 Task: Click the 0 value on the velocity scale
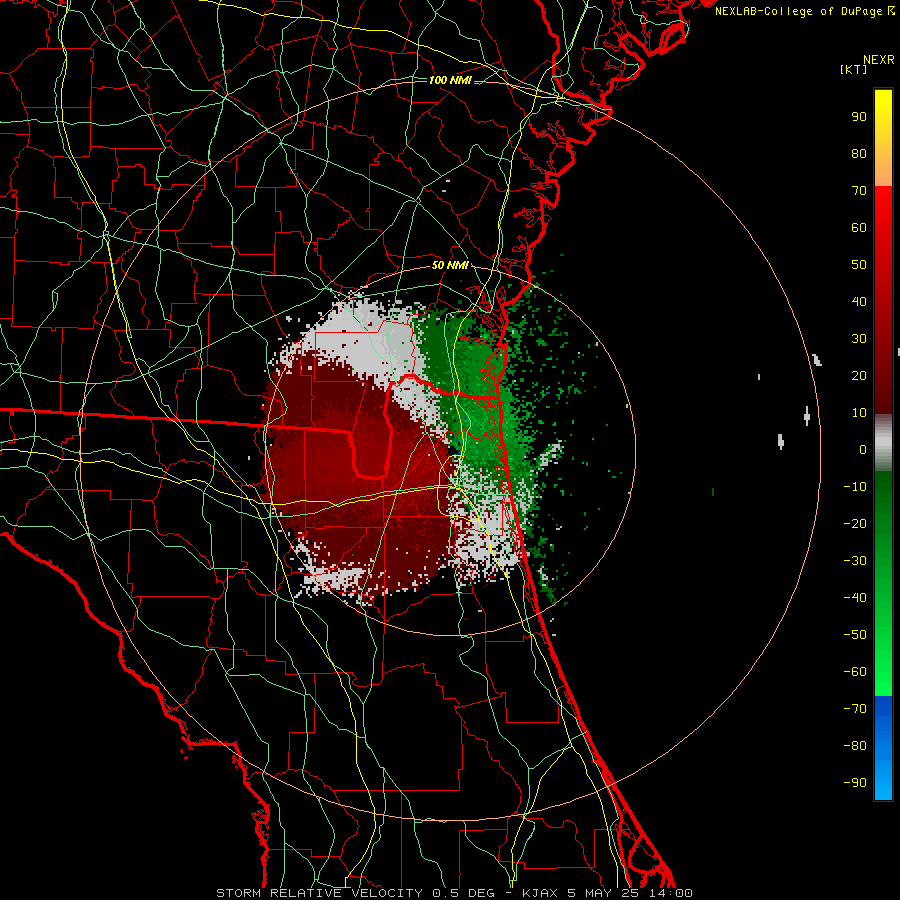863,449
